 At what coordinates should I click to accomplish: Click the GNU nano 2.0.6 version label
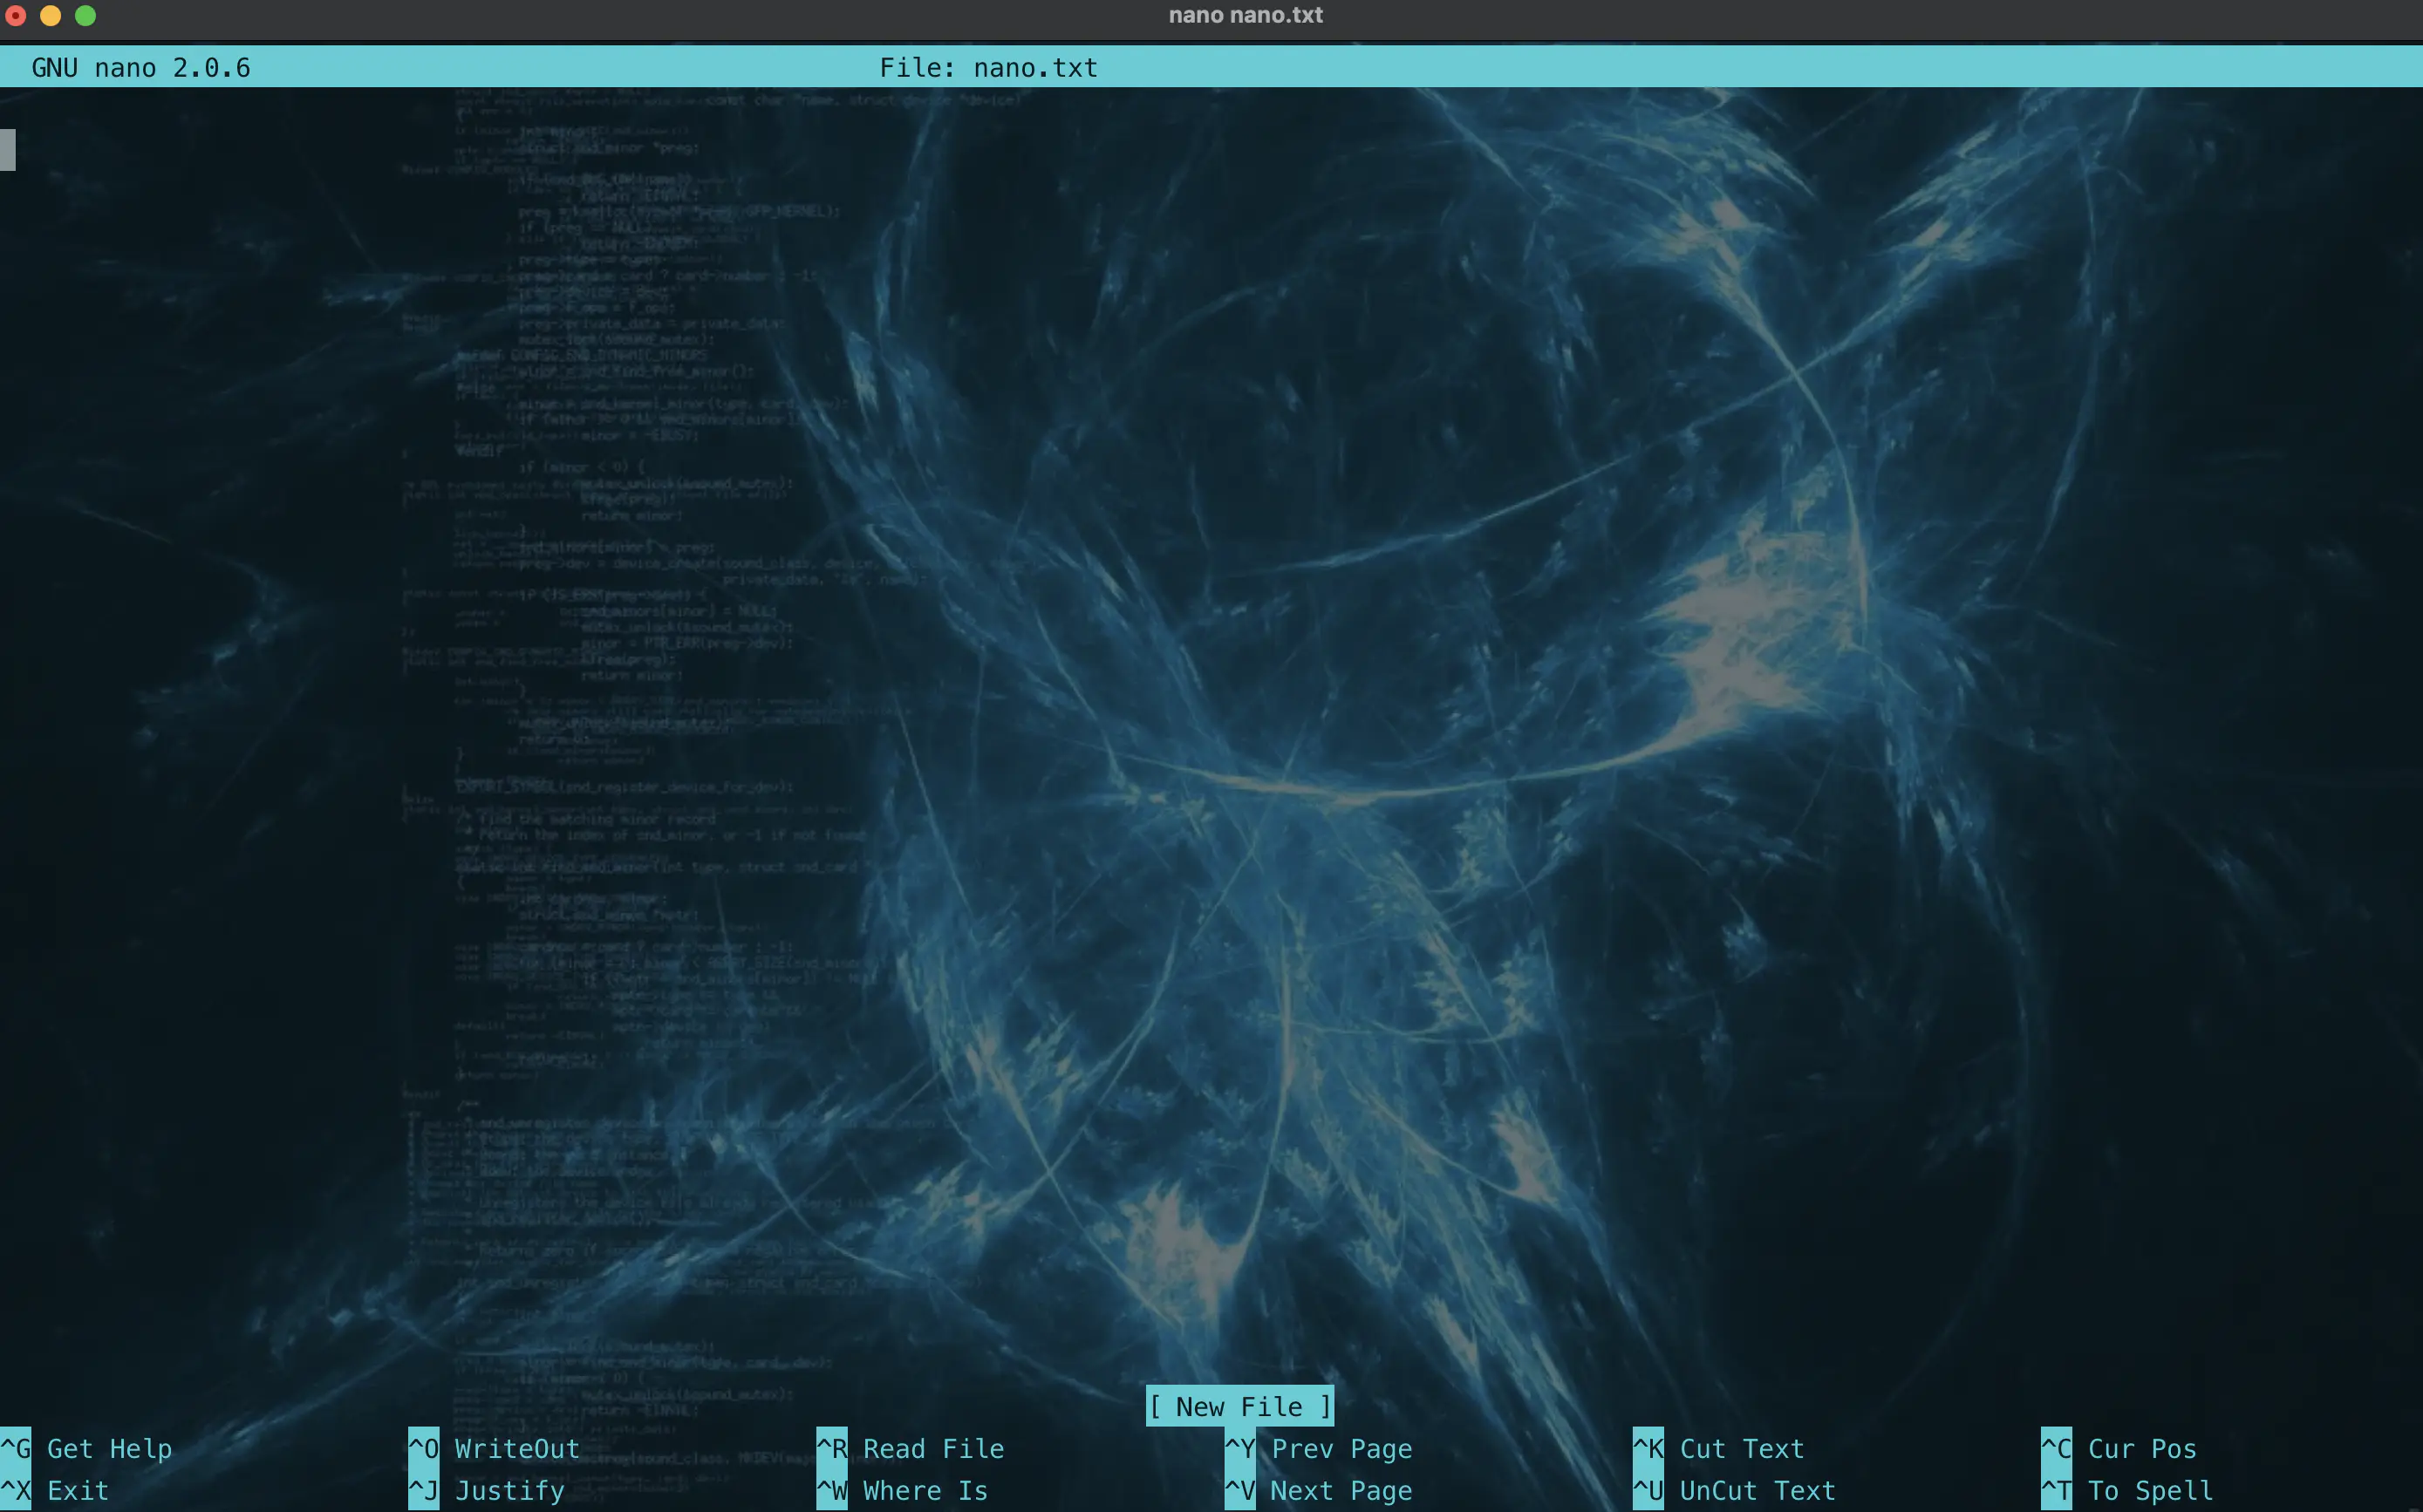pos(141,68)
